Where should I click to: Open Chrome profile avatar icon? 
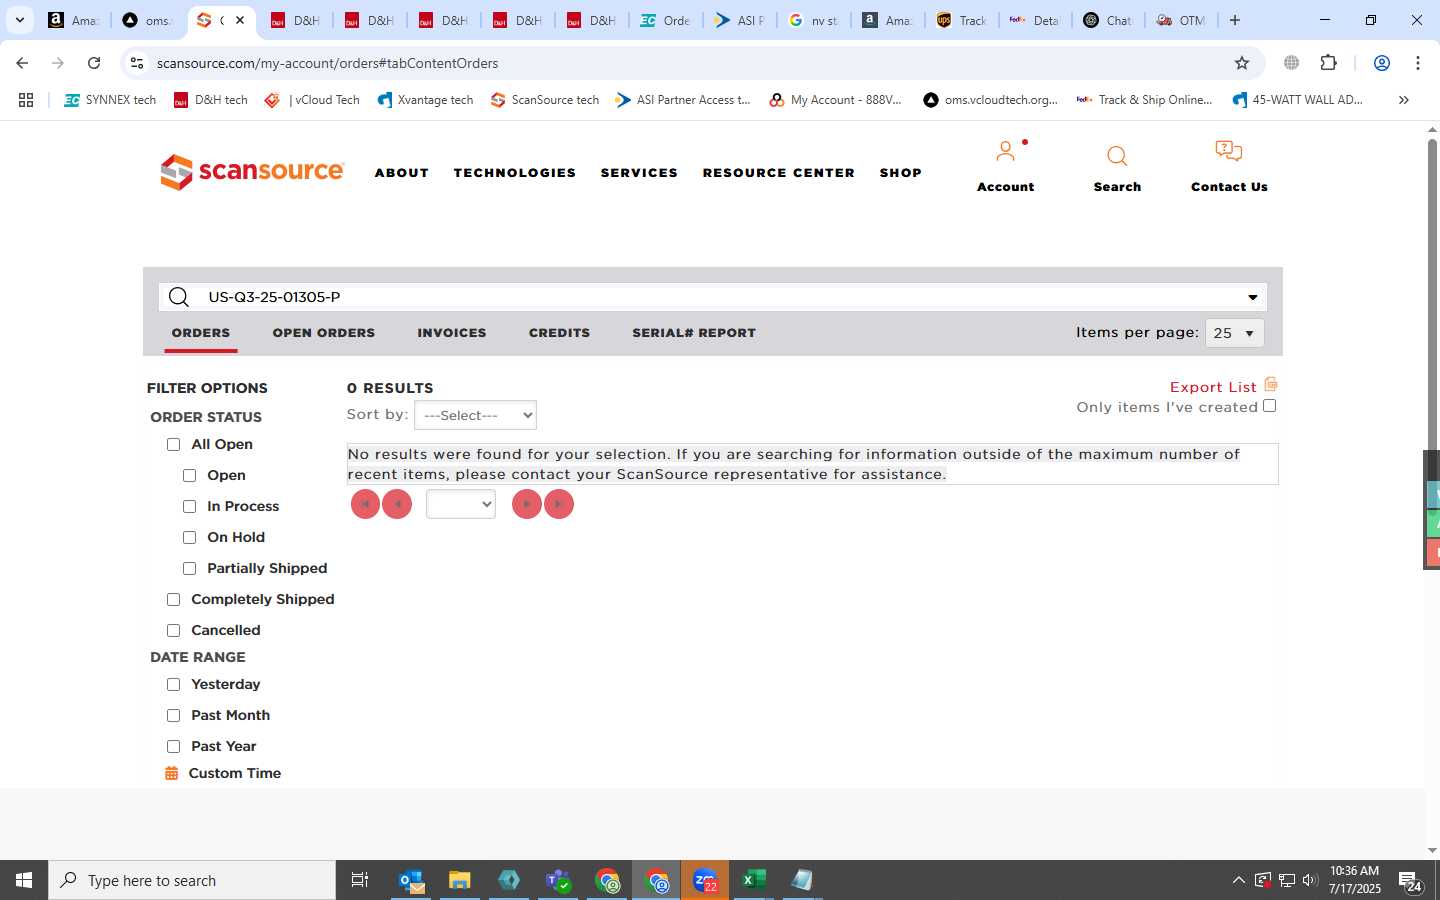click(1382, 63)
